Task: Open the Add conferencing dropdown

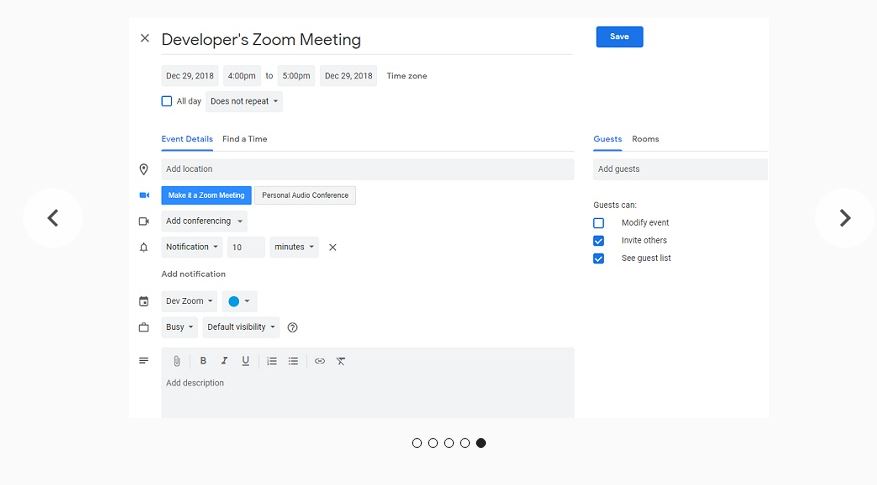Action: point(204,221)
